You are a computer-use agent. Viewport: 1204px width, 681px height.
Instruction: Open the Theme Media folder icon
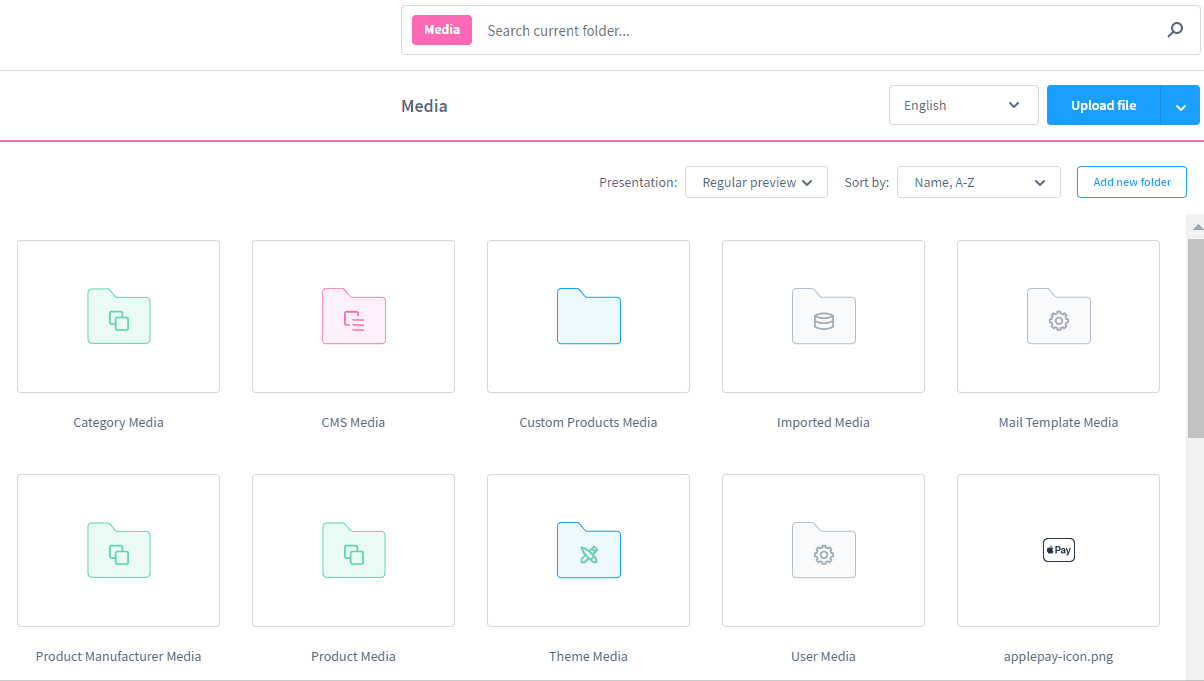(588, 550)
